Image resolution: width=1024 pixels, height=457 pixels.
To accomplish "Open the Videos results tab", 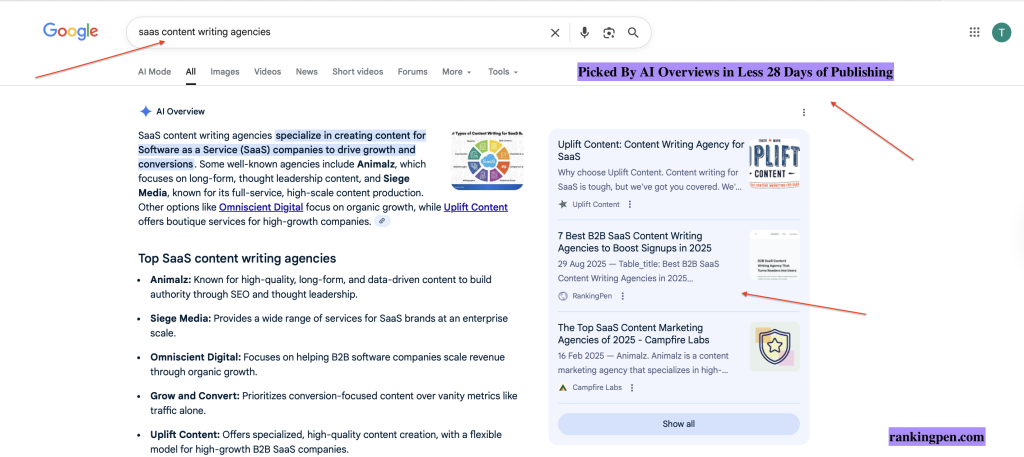I will 267,72.
